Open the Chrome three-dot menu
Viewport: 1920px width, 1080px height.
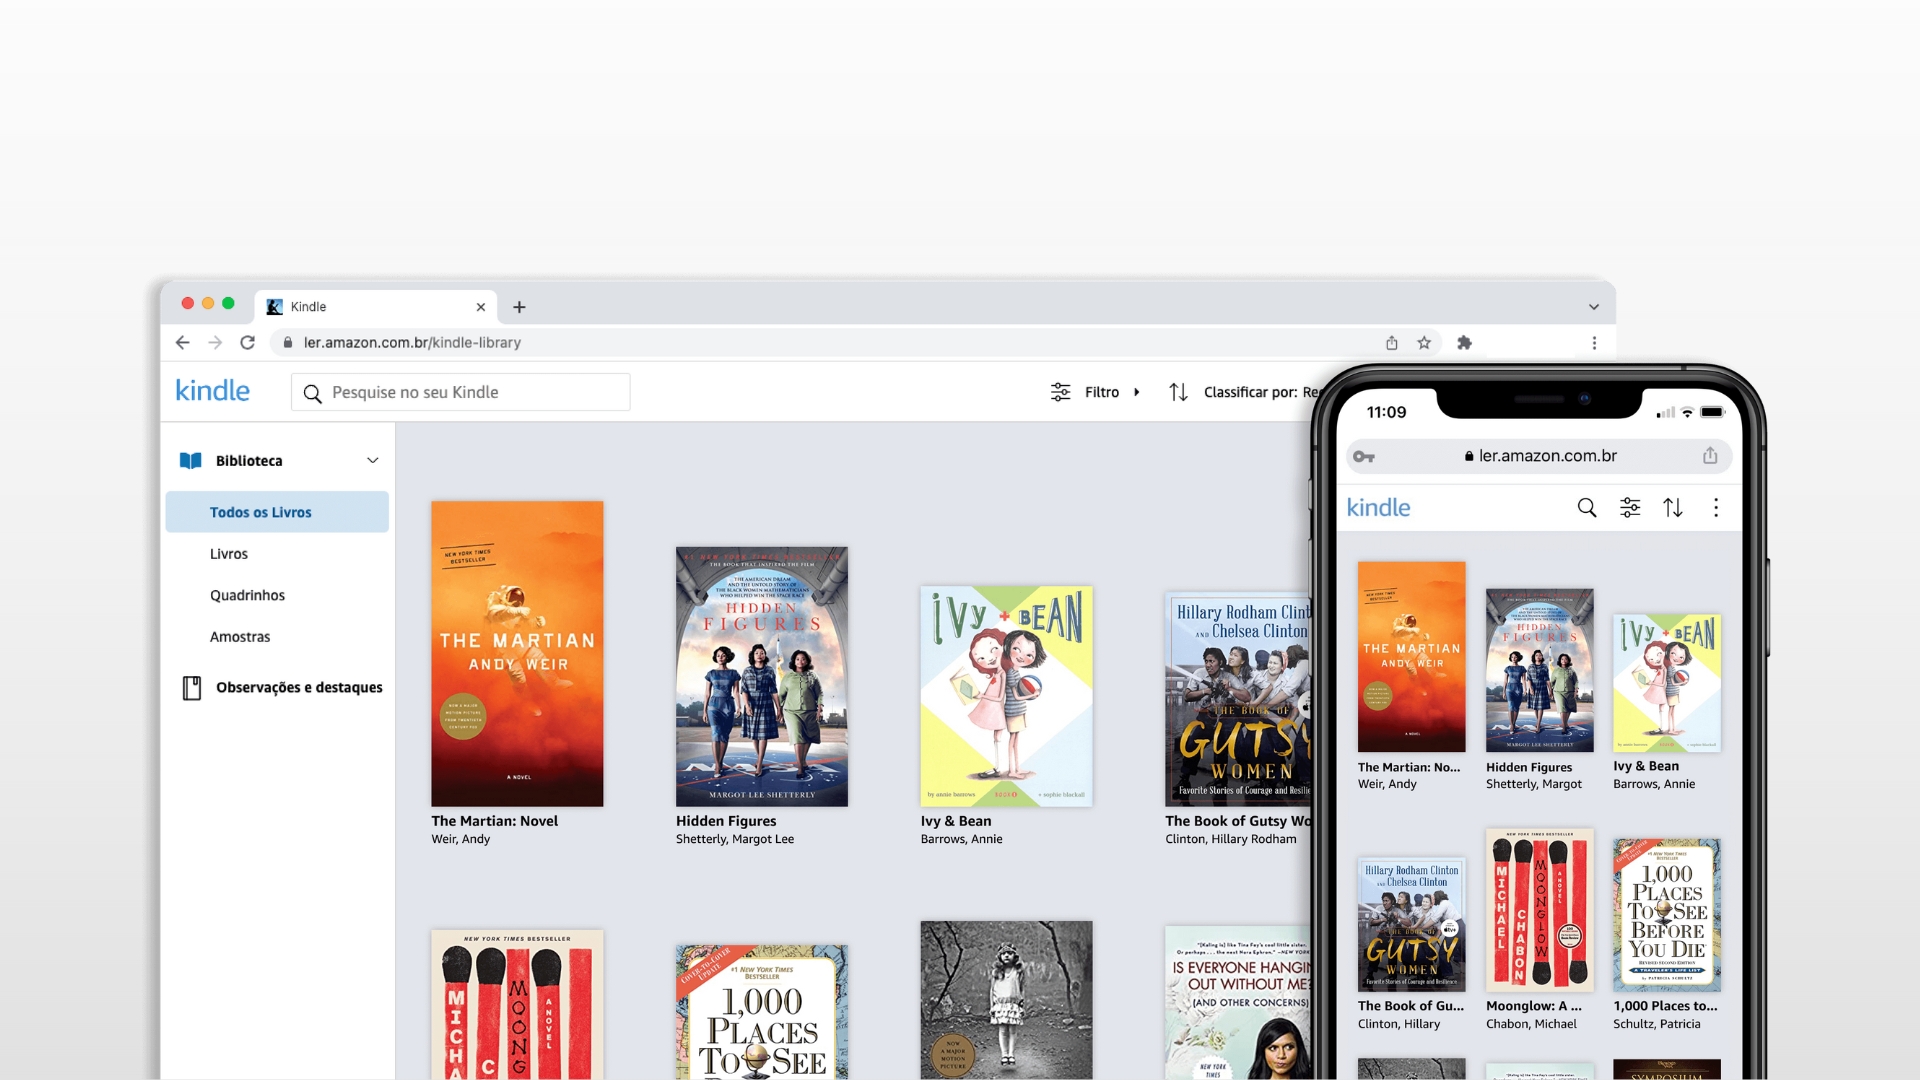click(x=1594, y=342)
